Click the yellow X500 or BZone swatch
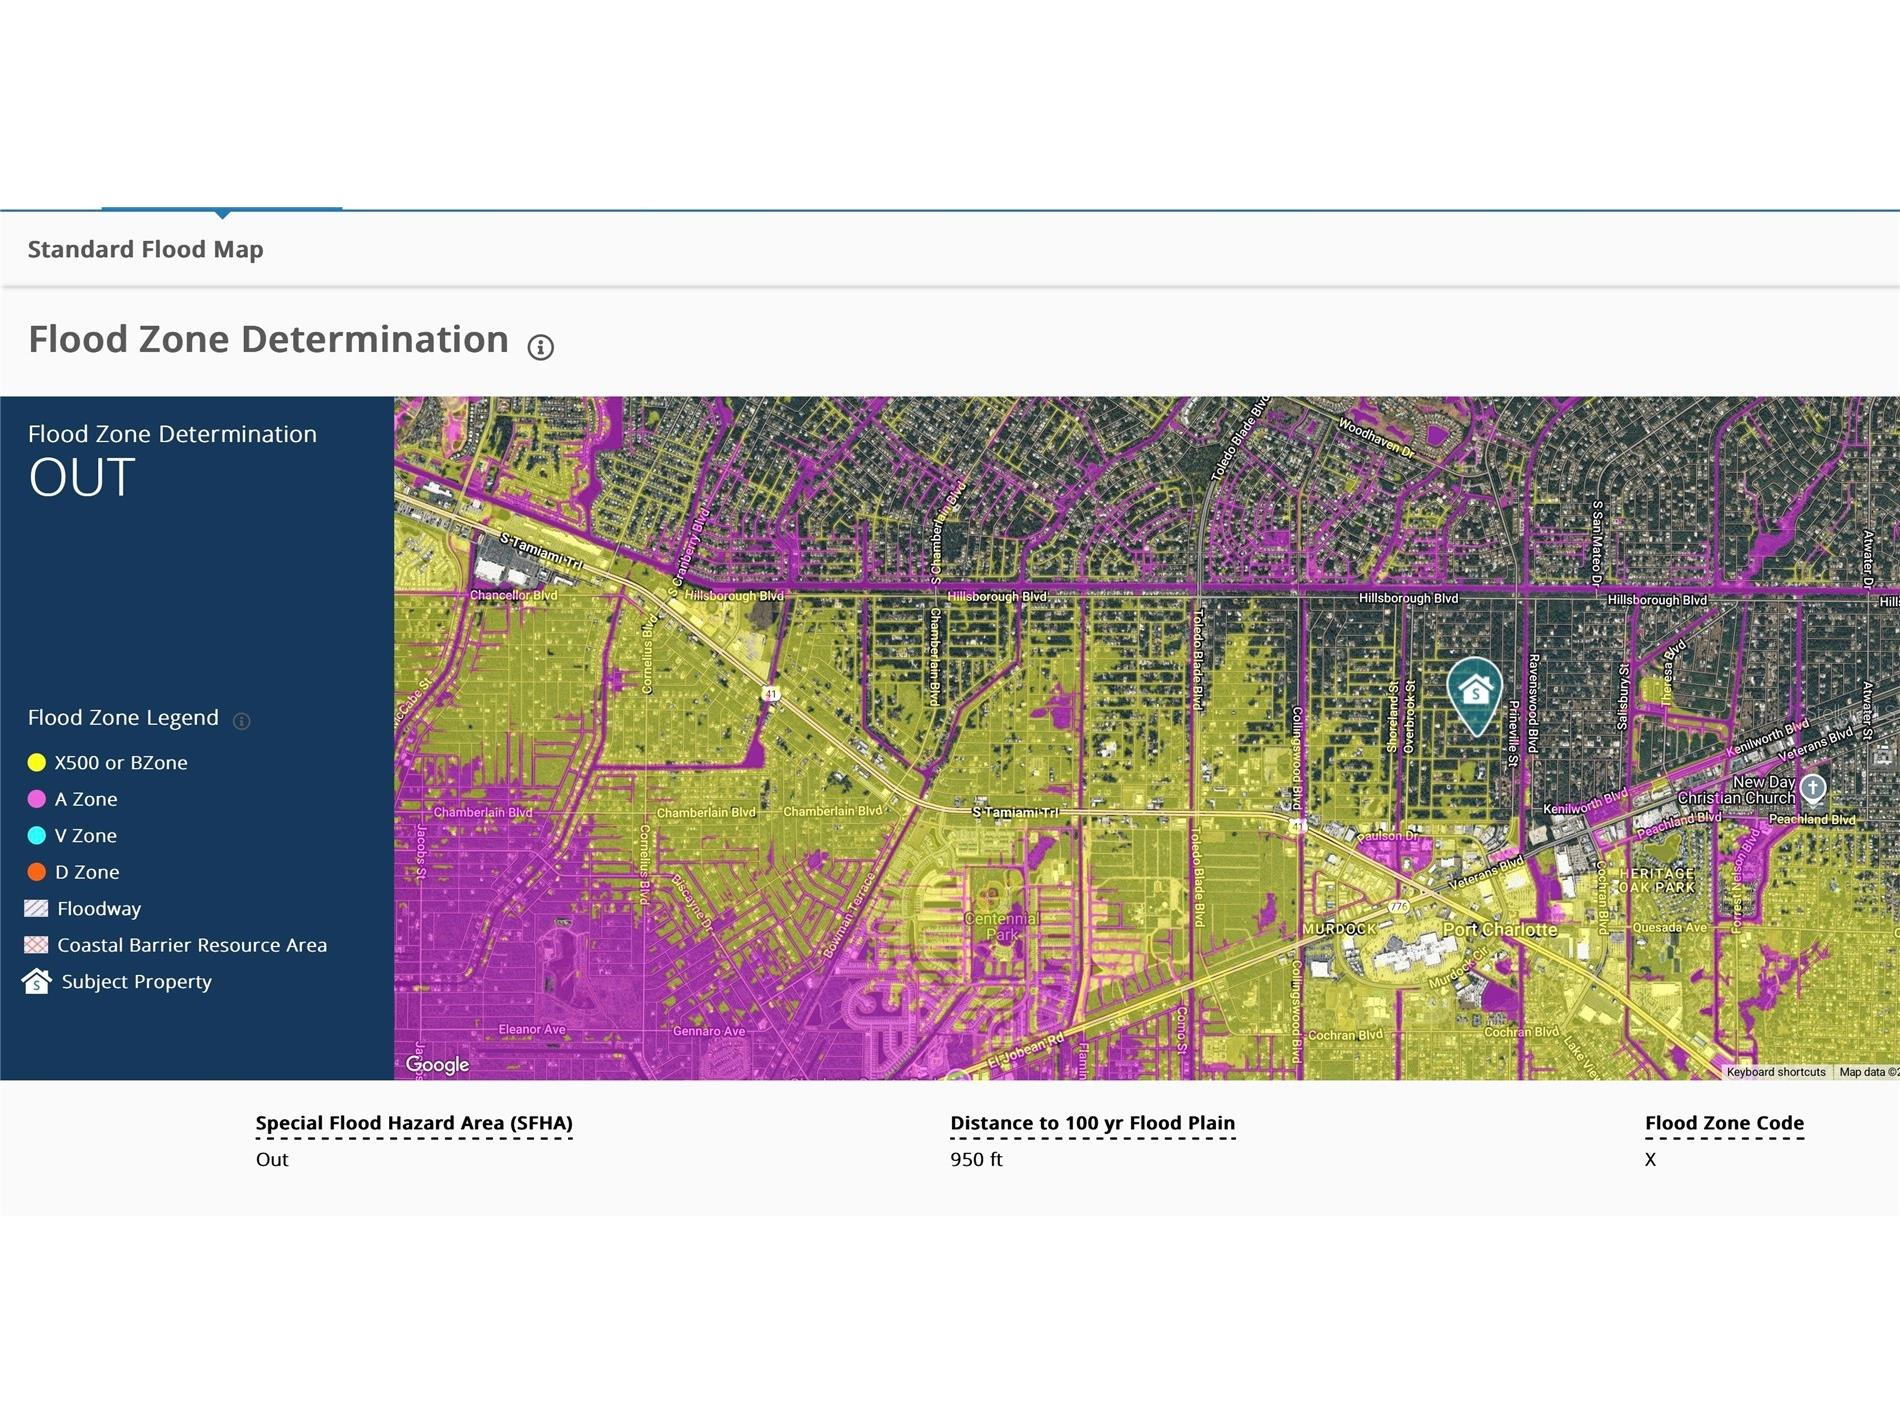Screen dimensions: 1900x1425 pyautogui.click(x=37, y=763)
